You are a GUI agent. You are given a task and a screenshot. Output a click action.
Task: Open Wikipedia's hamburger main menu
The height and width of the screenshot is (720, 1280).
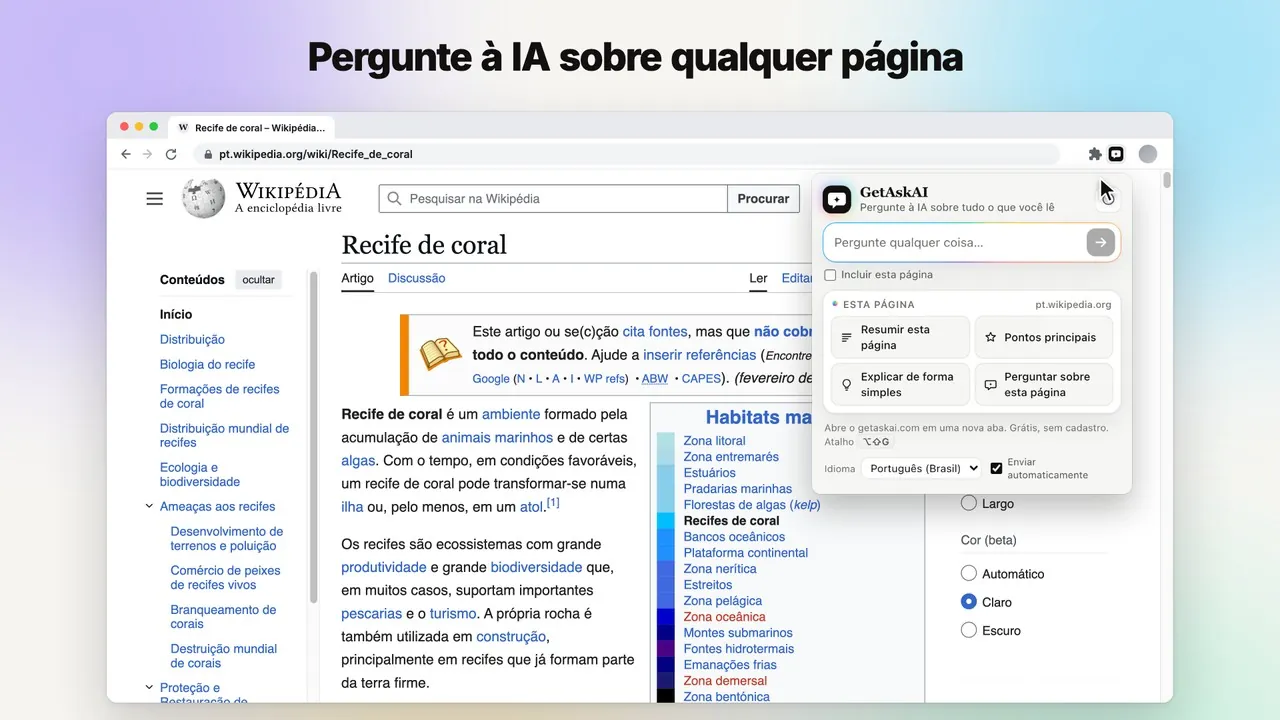click(x=154, y=199)
